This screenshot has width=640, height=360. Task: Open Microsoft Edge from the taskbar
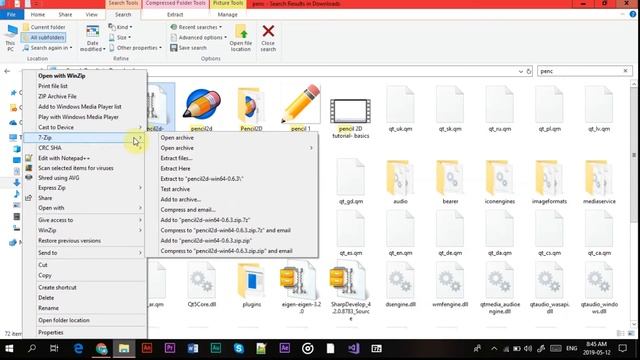(78, 349)
